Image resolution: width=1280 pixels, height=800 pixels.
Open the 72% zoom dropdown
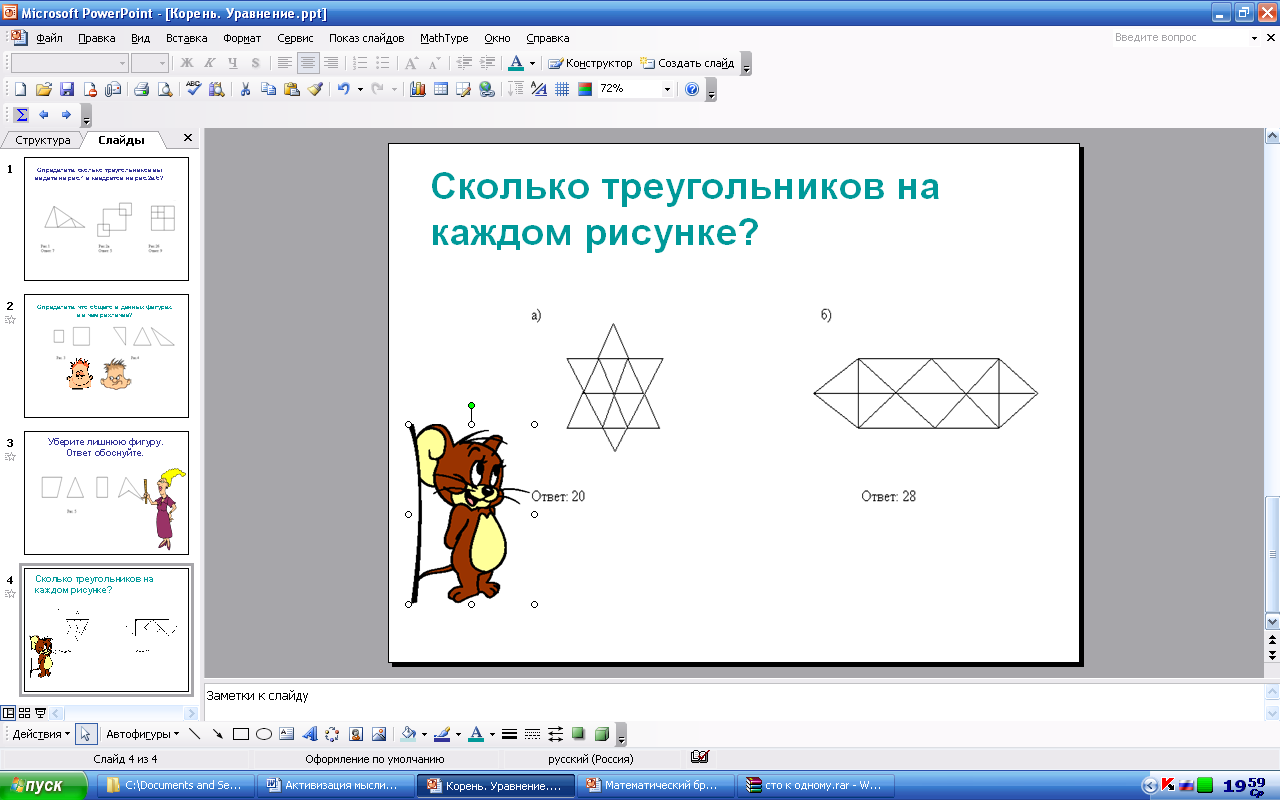tap(667, 89)
